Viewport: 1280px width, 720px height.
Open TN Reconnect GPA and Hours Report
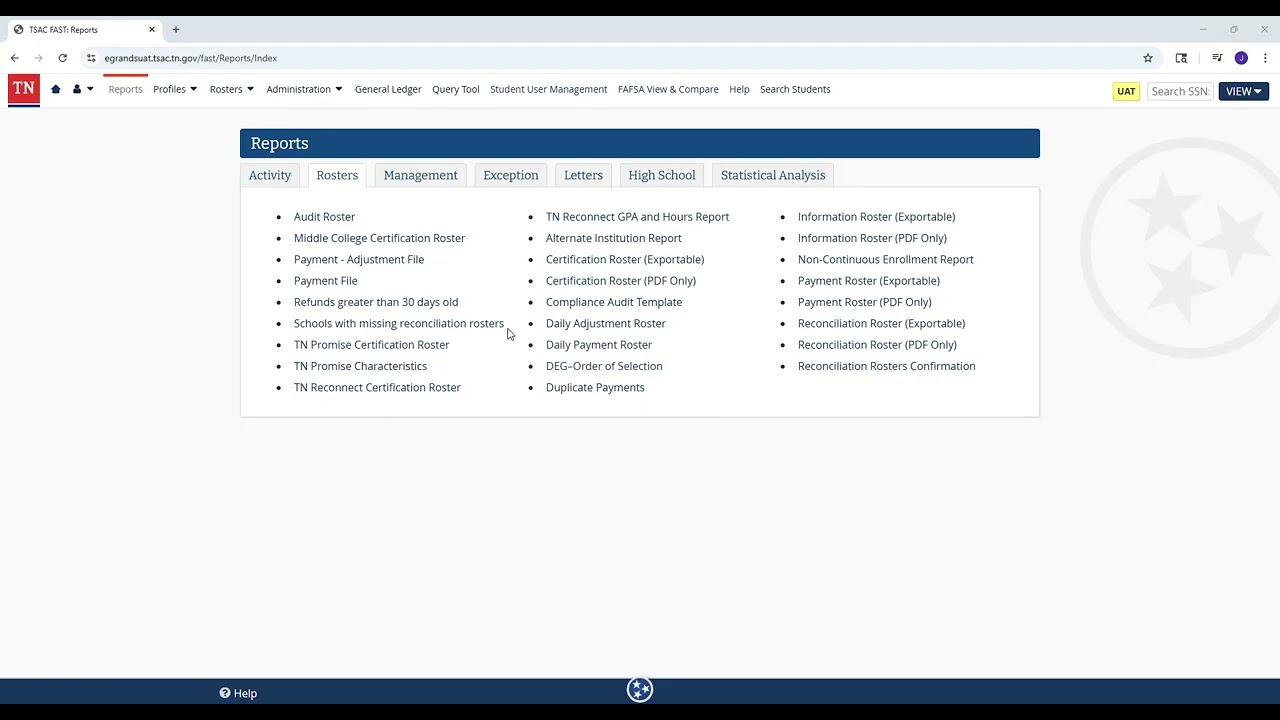click(637, 217)
